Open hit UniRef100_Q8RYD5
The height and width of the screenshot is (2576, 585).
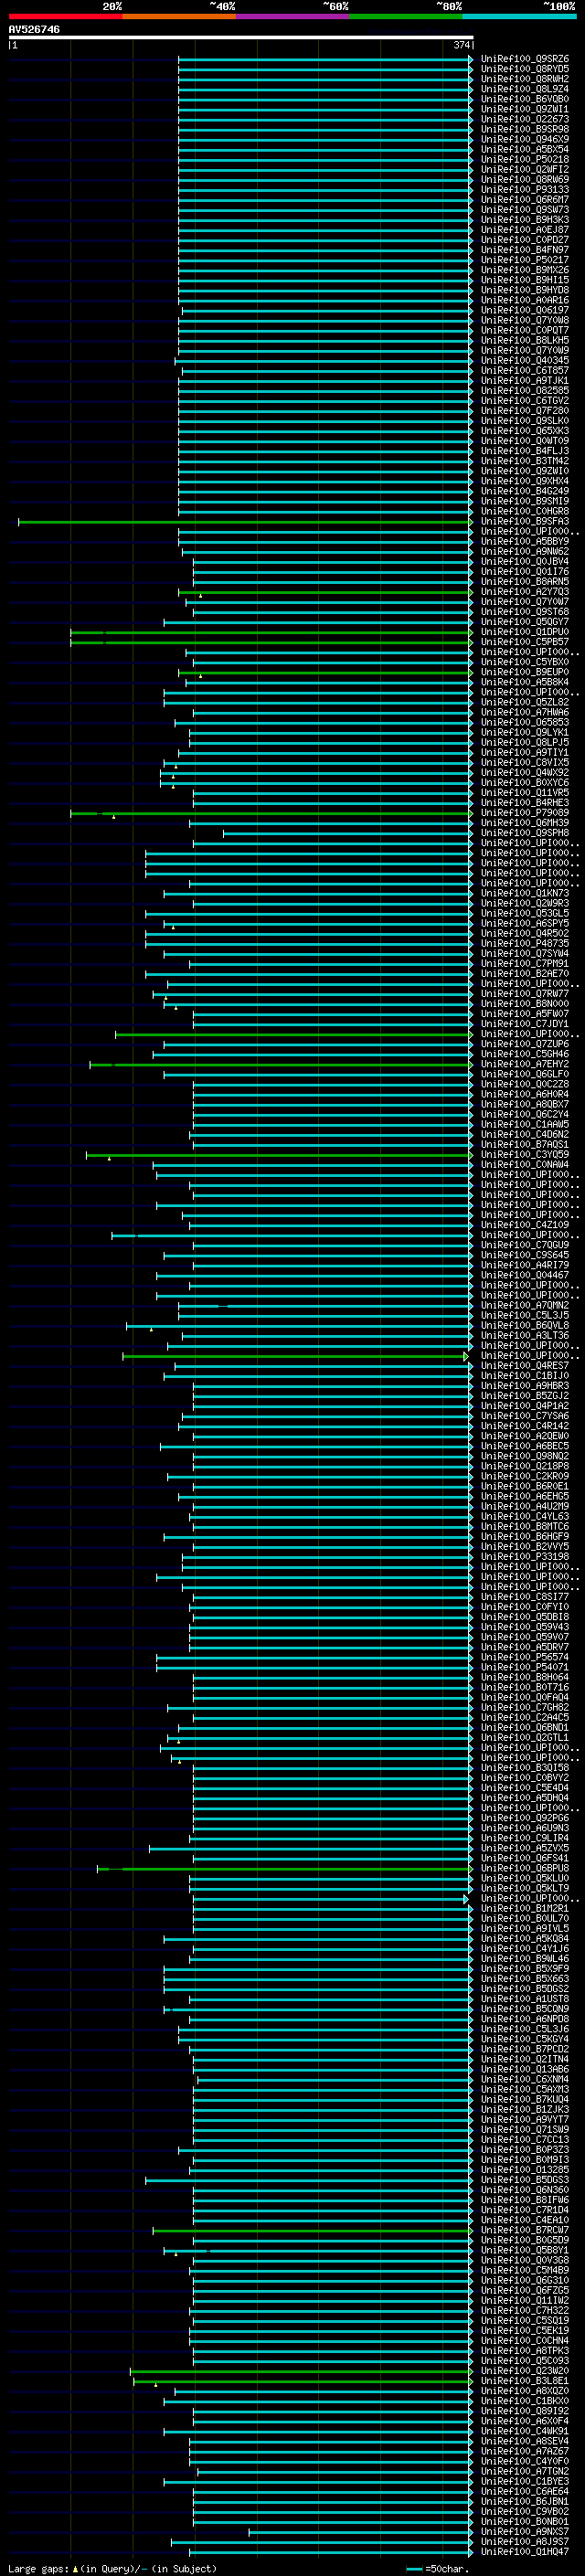(x=525, y=69)
